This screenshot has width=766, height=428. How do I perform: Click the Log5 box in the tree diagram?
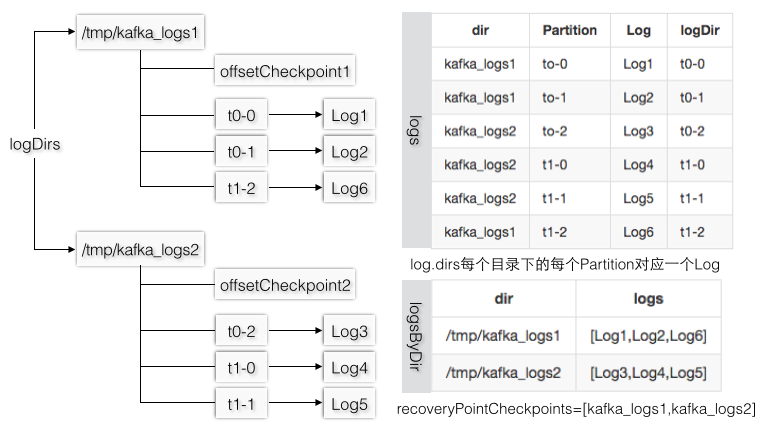pos(349,404)
